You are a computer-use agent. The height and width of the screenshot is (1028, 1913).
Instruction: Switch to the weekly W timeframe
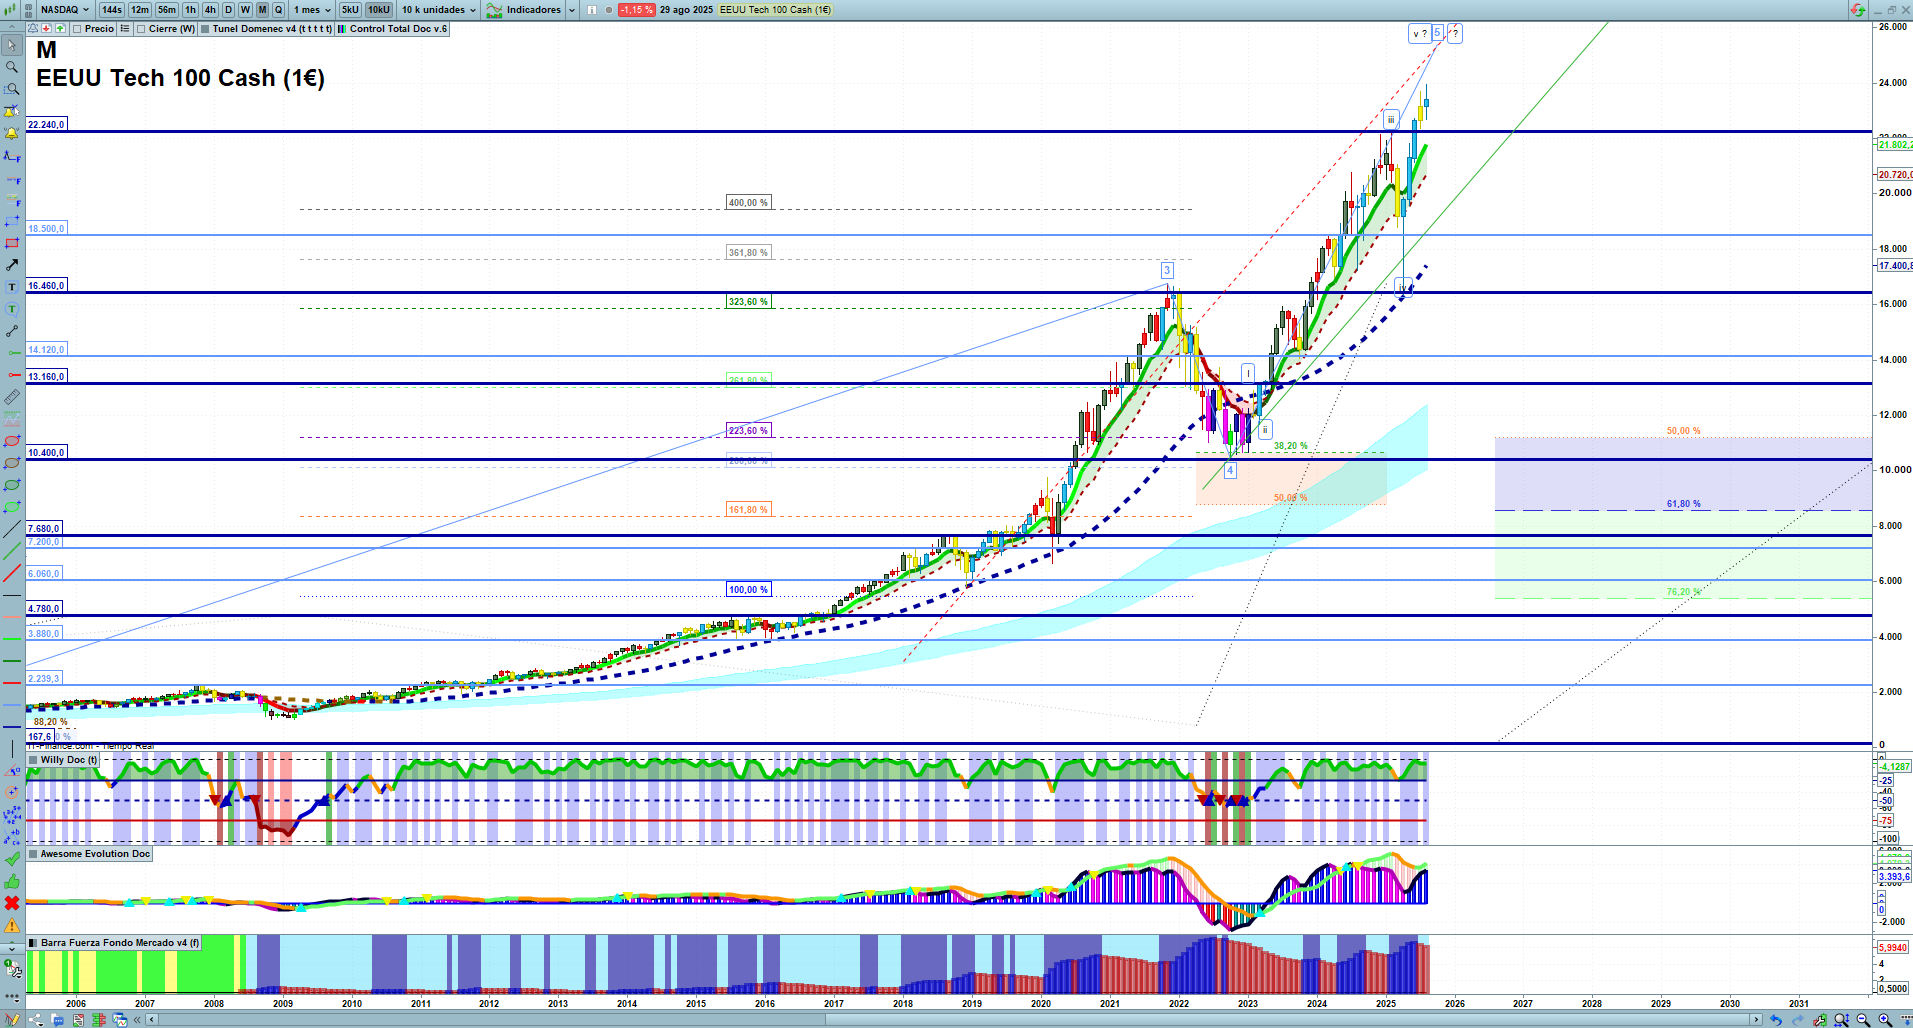[245, 10]
